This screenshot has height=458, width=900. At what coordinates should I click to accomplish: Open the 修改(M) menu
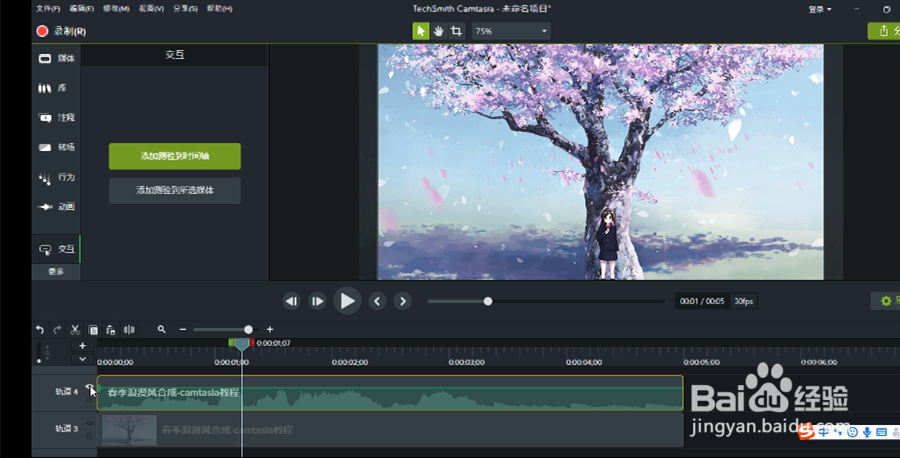(116, 9)
